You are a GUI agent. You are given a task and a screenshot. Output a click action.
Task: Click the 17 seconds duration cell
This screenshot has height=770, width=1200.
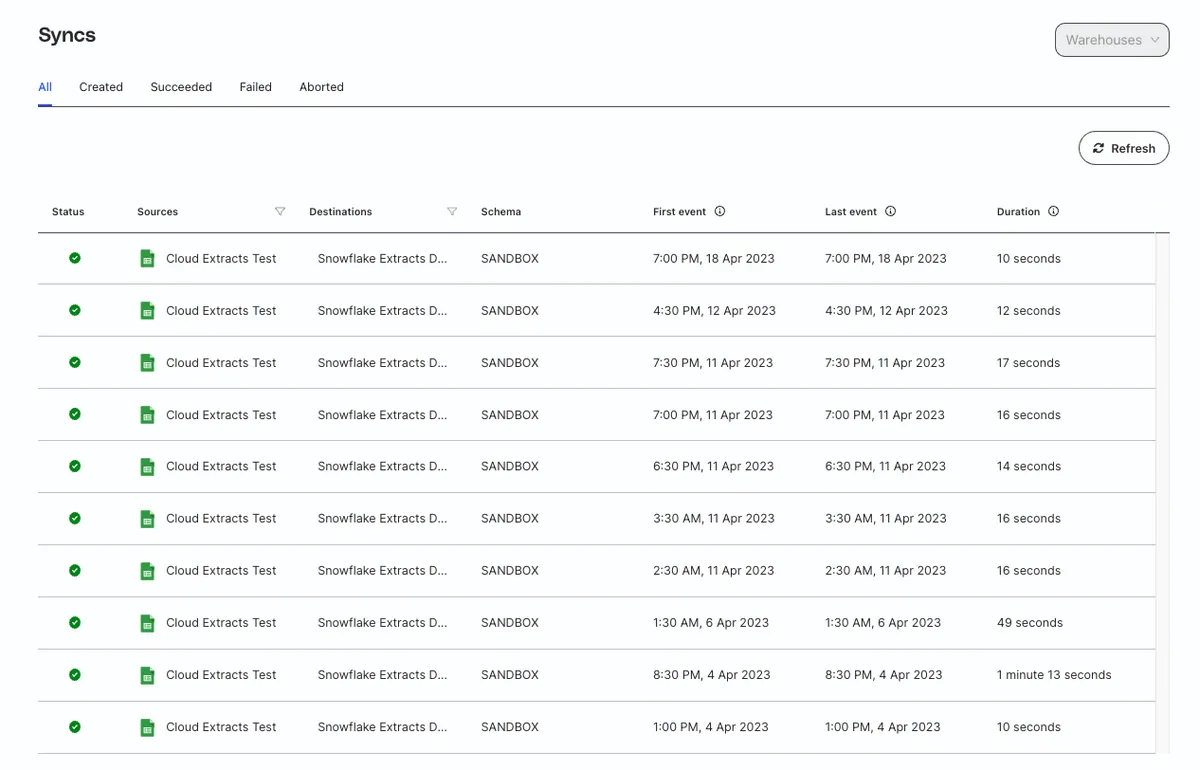tap(1028, 362)
